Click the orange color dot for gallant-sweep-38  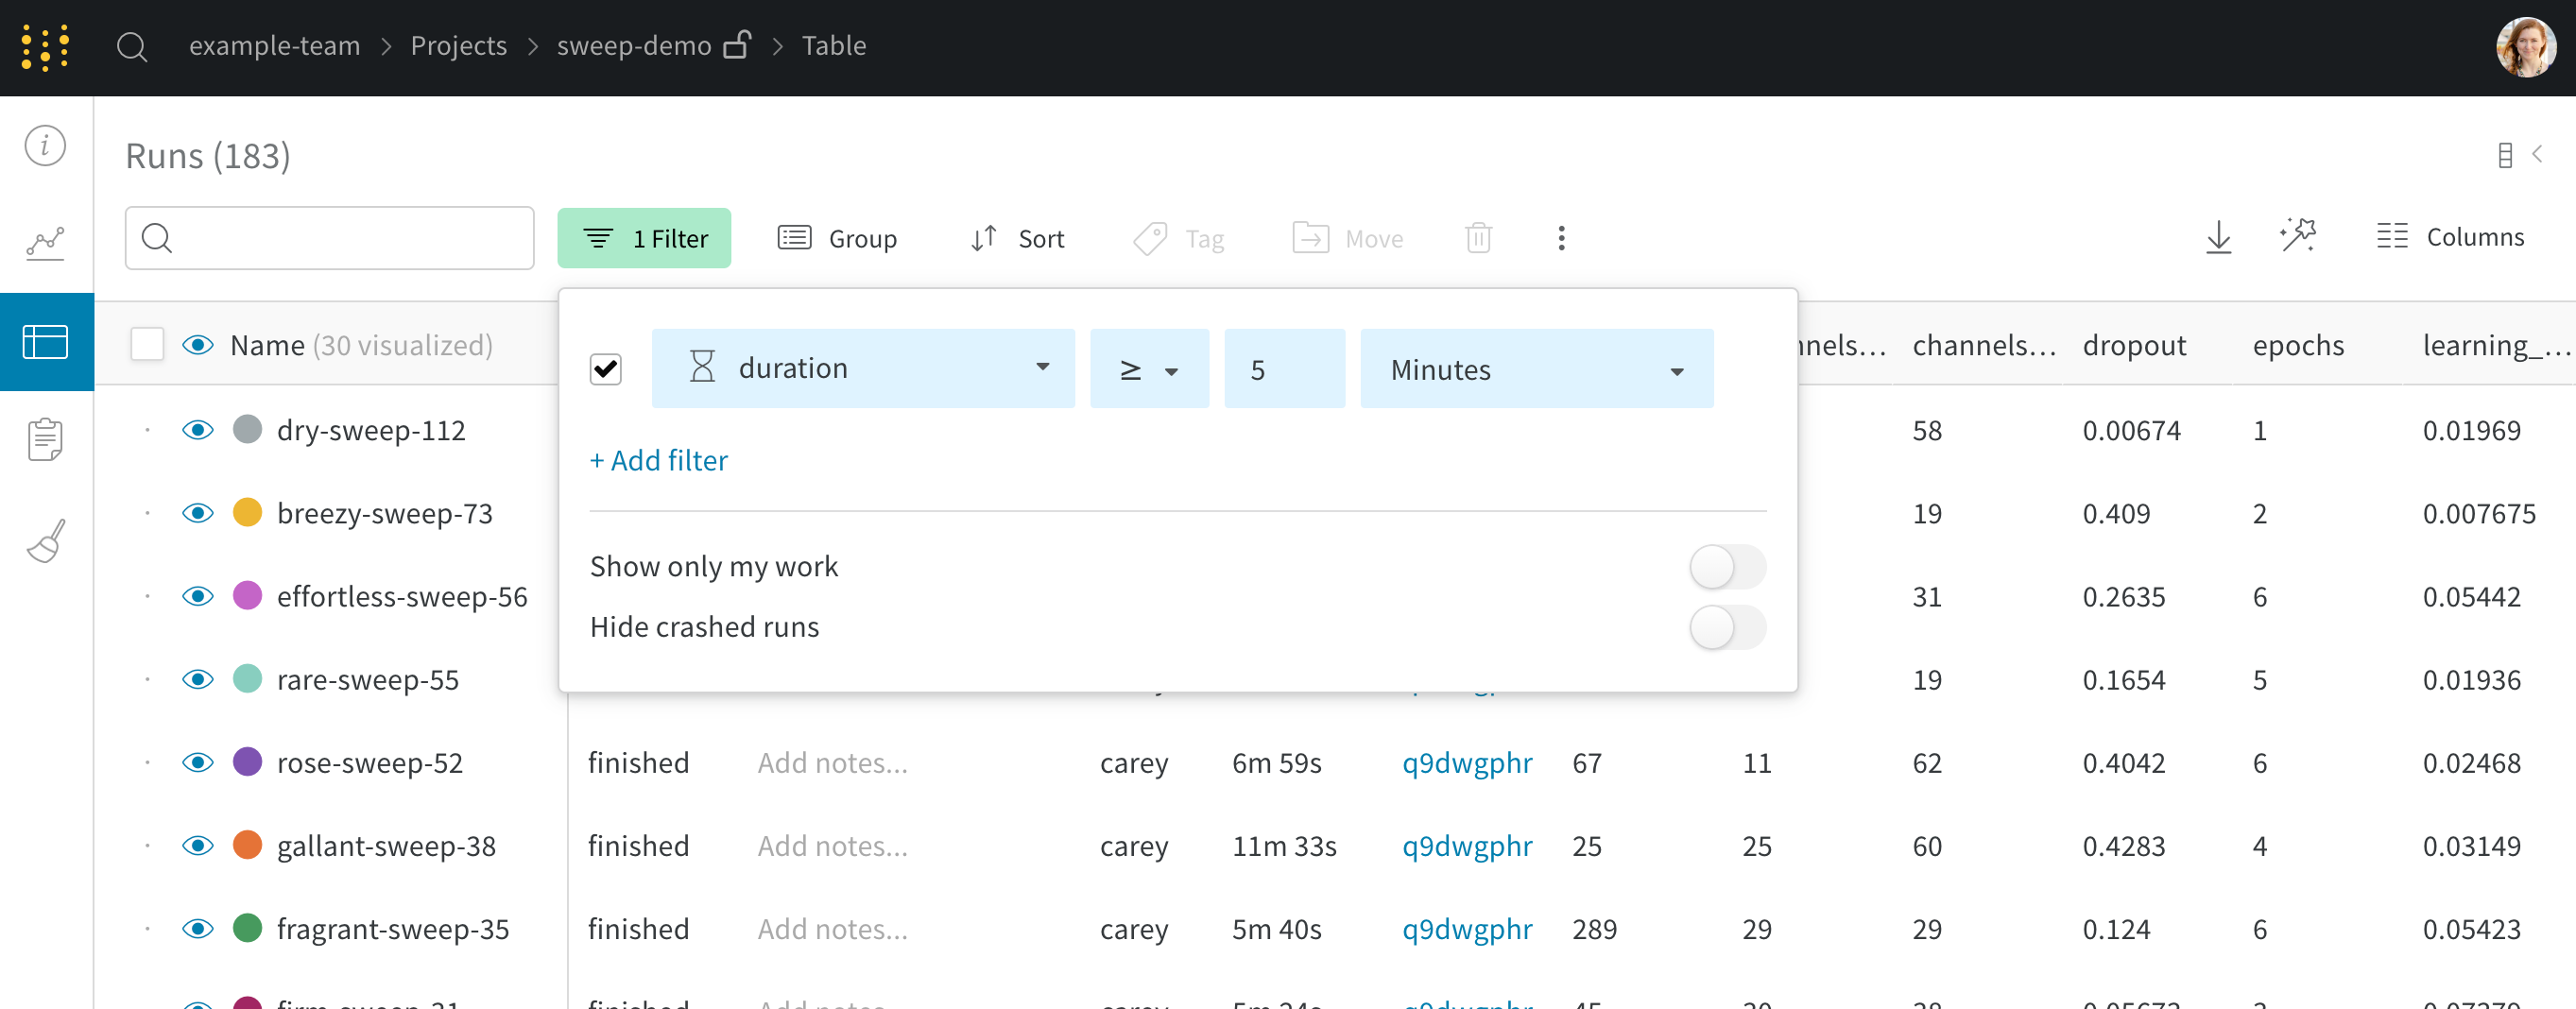click(247, 846)
